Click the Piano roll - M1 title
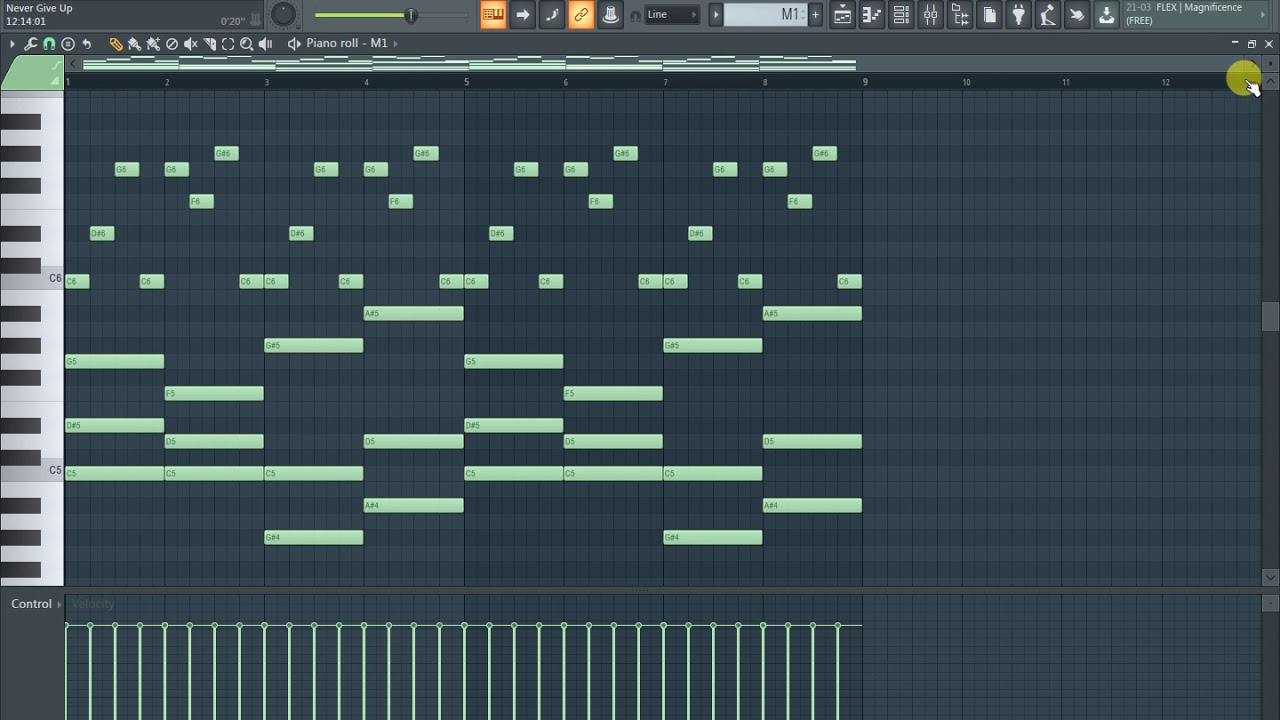This screenshot has width=1280, height=720. tap(346, 44)
